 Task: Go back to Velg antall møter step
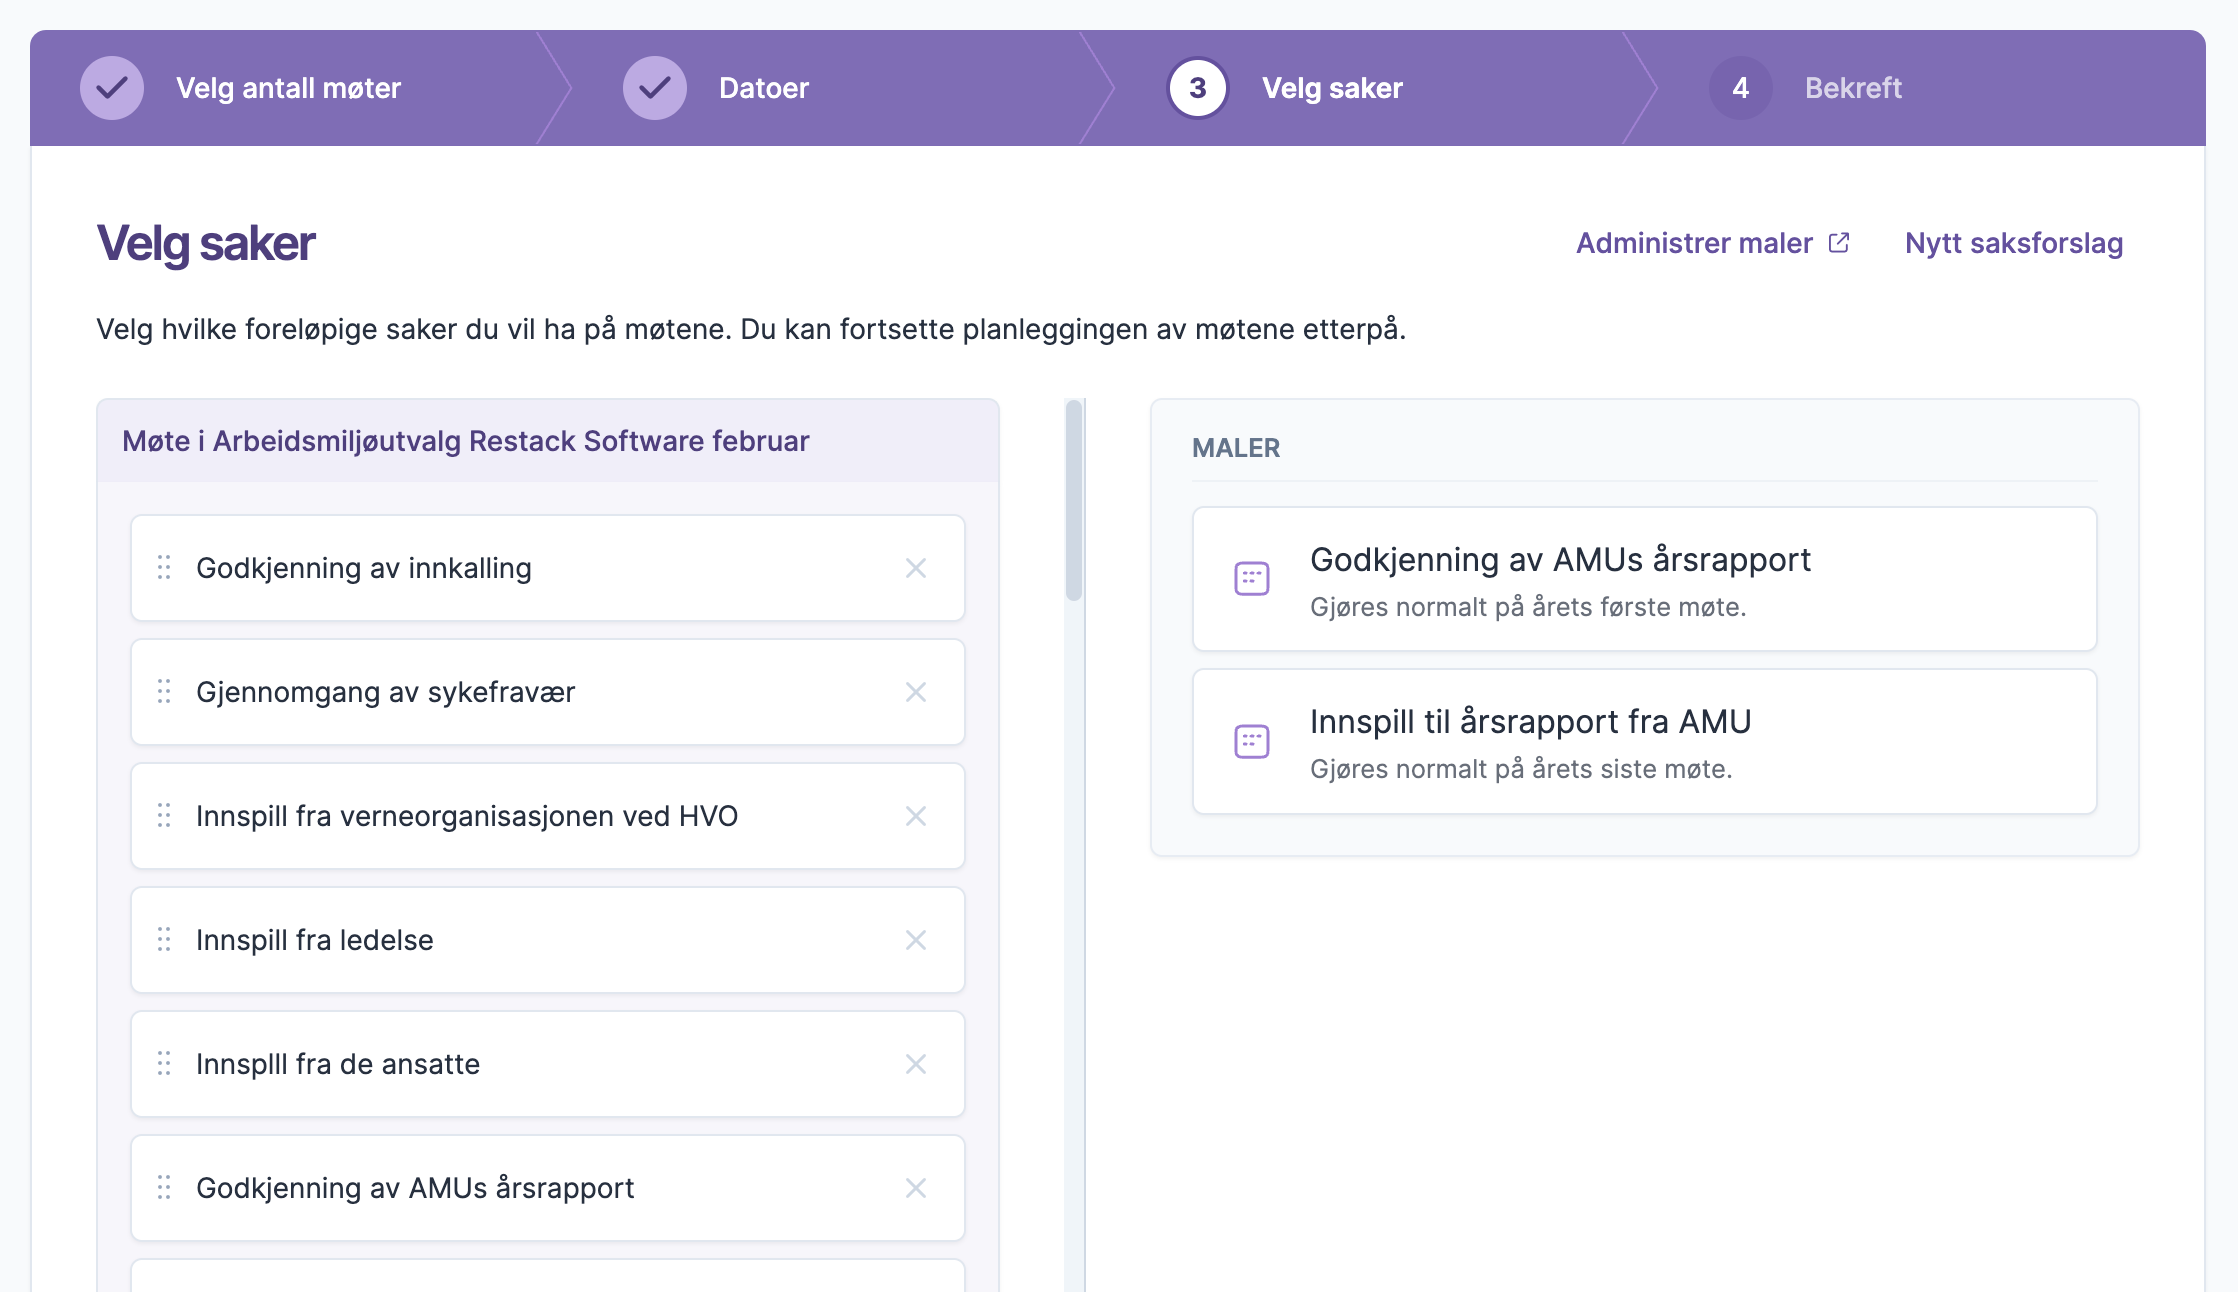coord(288,88)
